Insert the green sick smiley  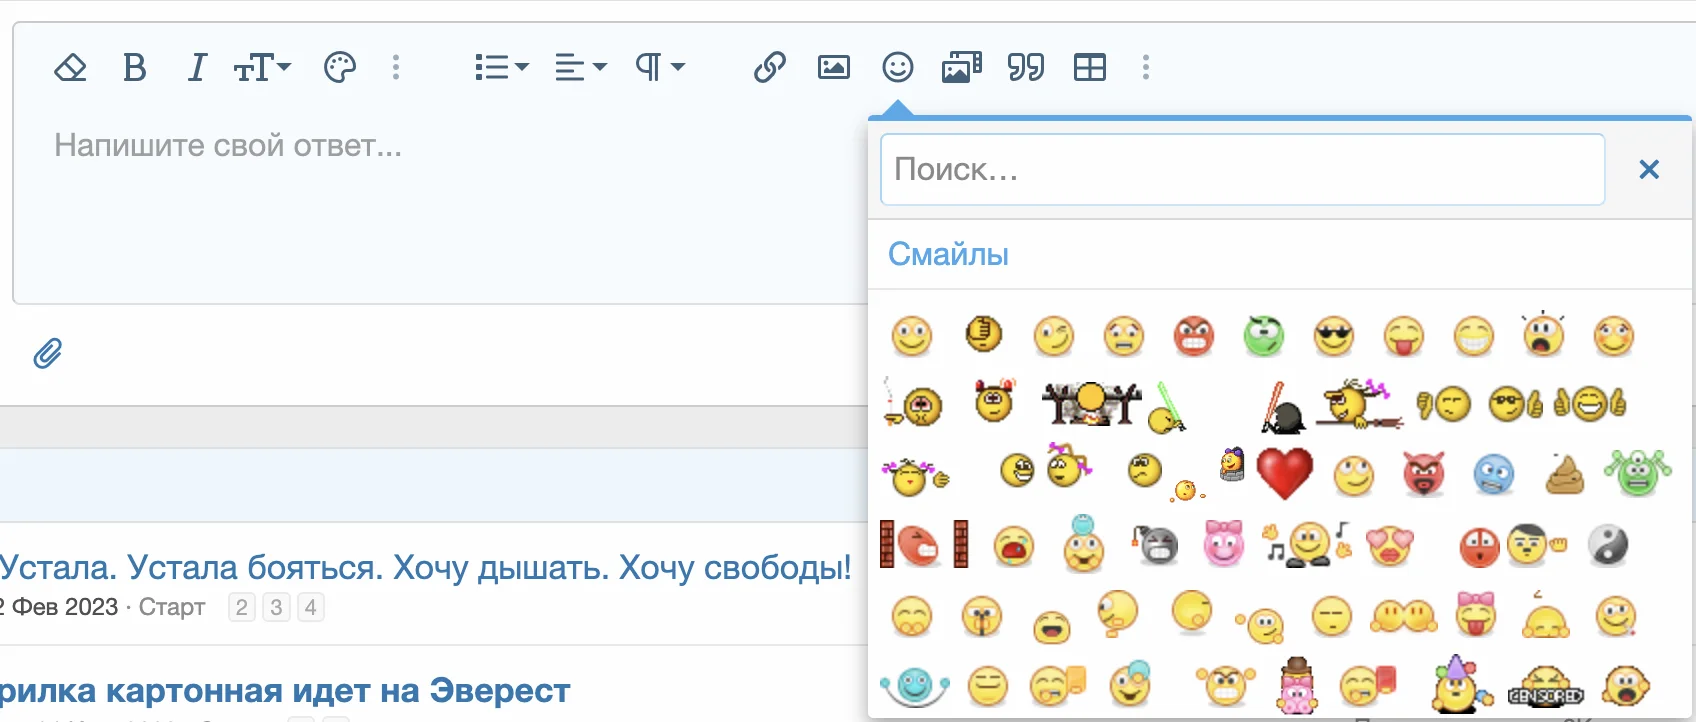pos(1264,336)
